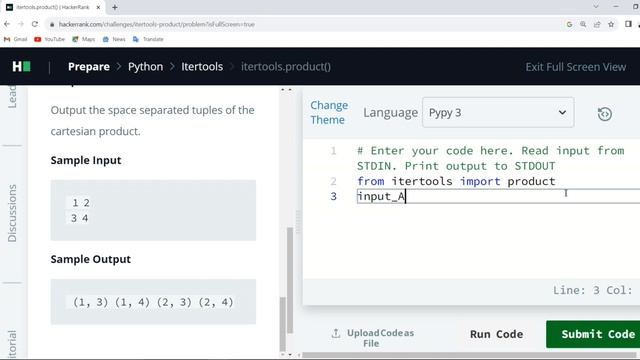The height and width of the screenshot is (360, 640).
Task: Reload the page with refresh icon
Action: [x=35, y=24]
